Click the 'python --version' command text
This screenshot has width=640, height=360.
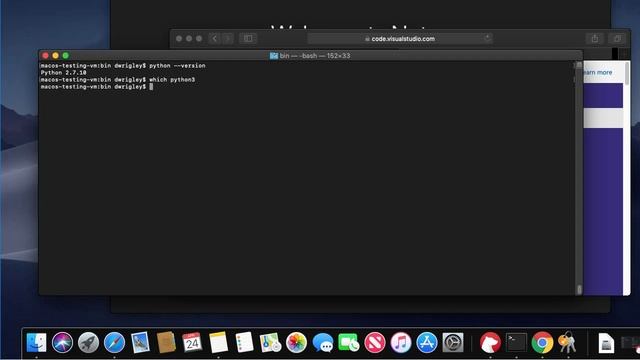[177, 65]
